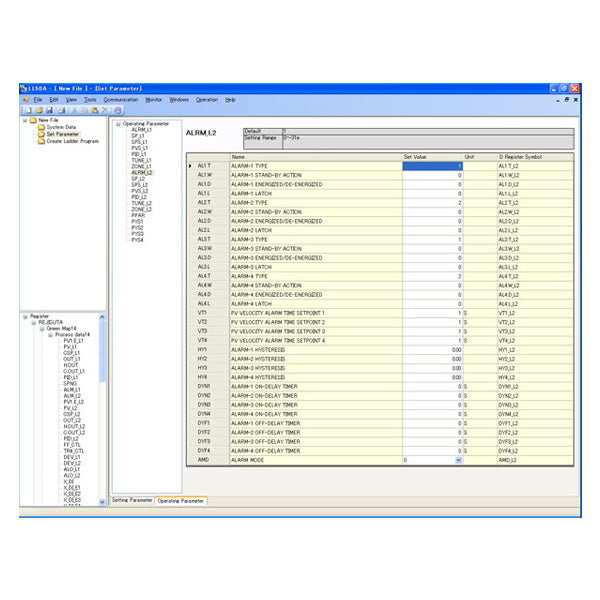Open the AMD Alarm Mode dropdown
The image size is (600, 600).
click(459, 460)
